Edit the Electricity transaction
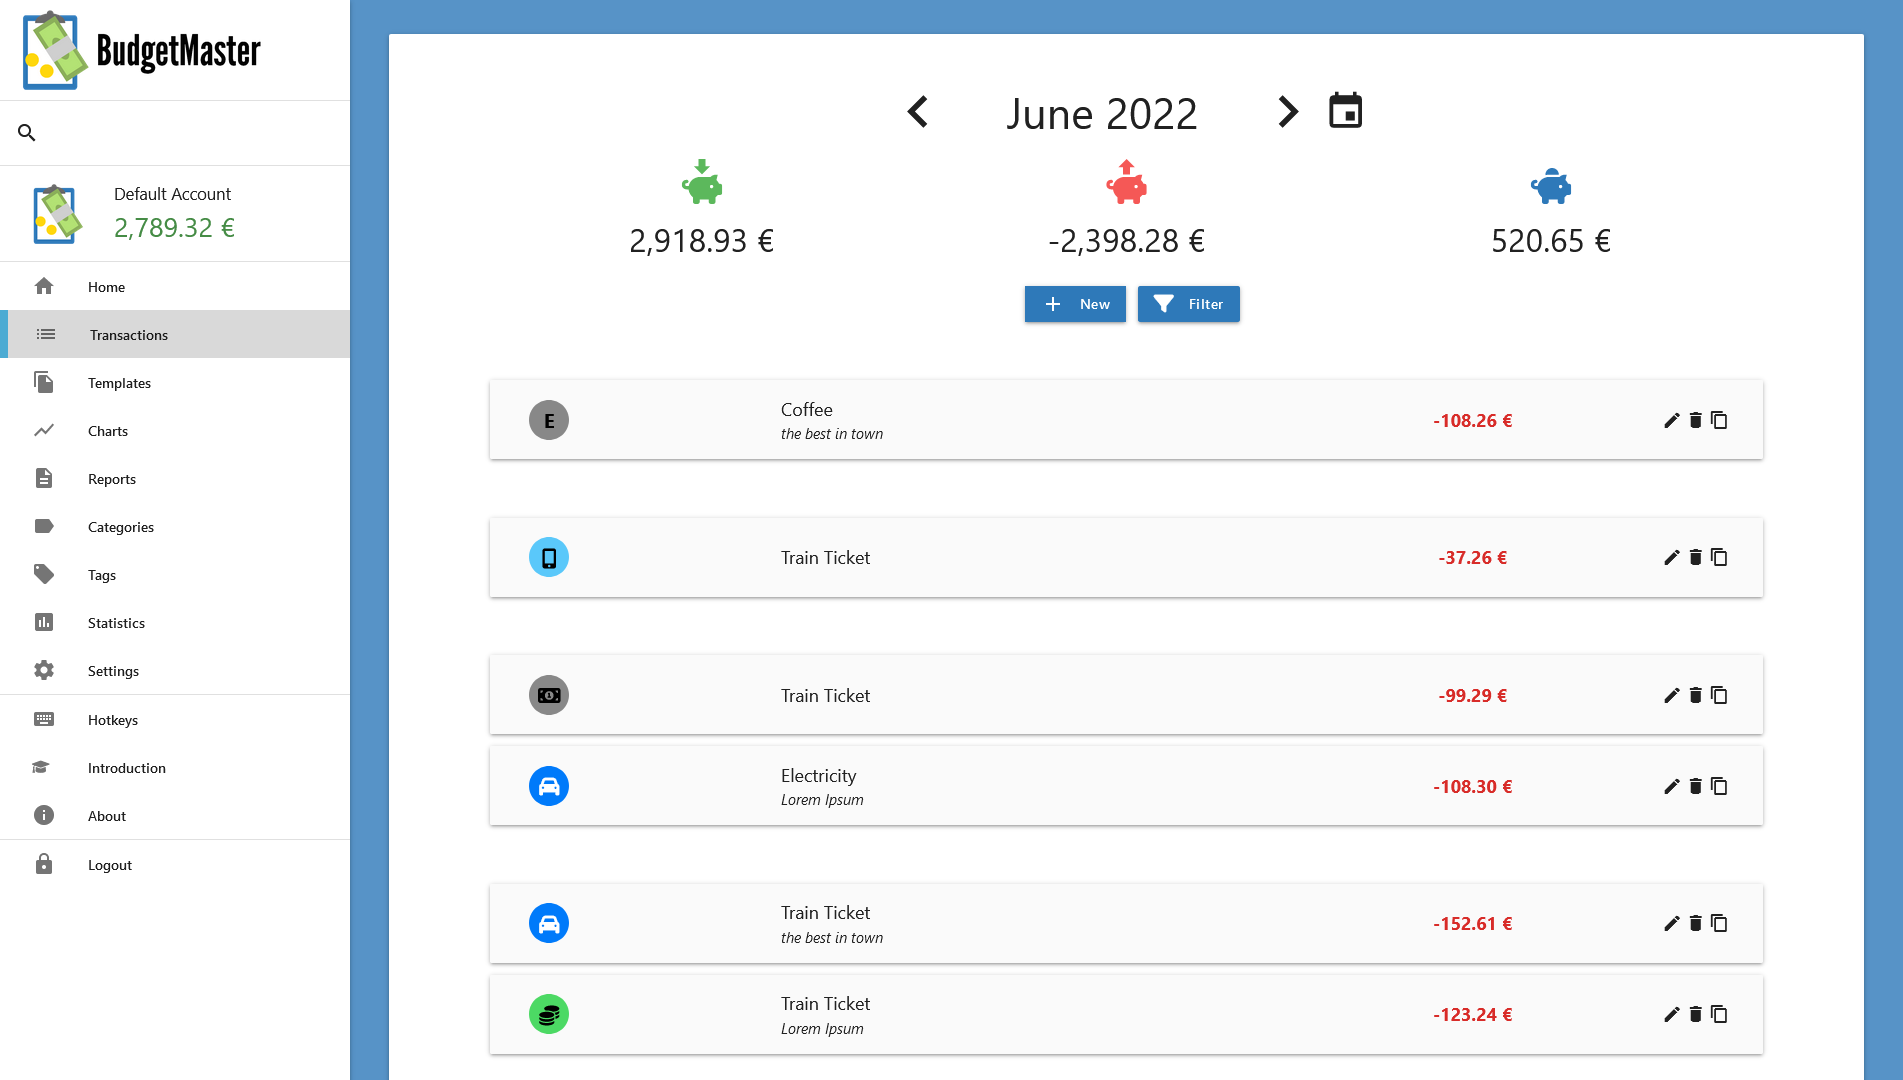This screenshot has height=1080, width=1903. point(1671,786)
